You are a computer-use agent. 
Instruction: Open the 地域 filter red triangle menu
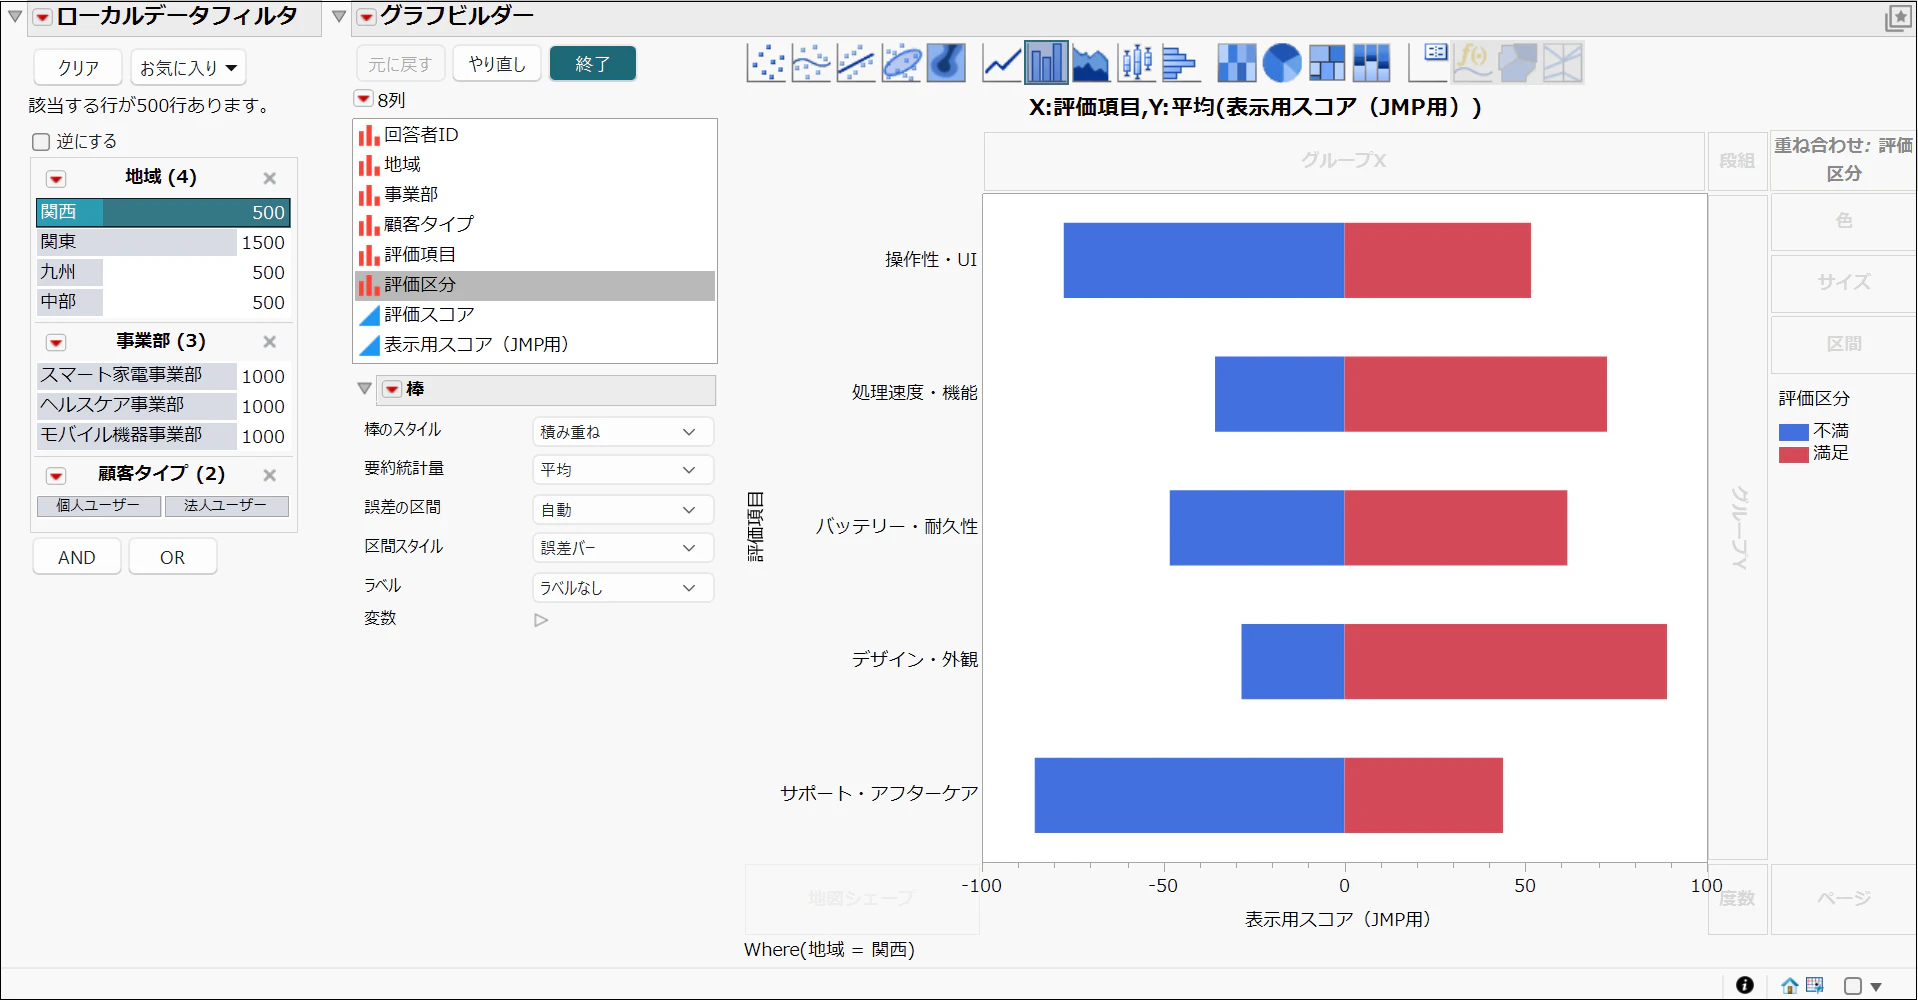[x=56, y=179]
